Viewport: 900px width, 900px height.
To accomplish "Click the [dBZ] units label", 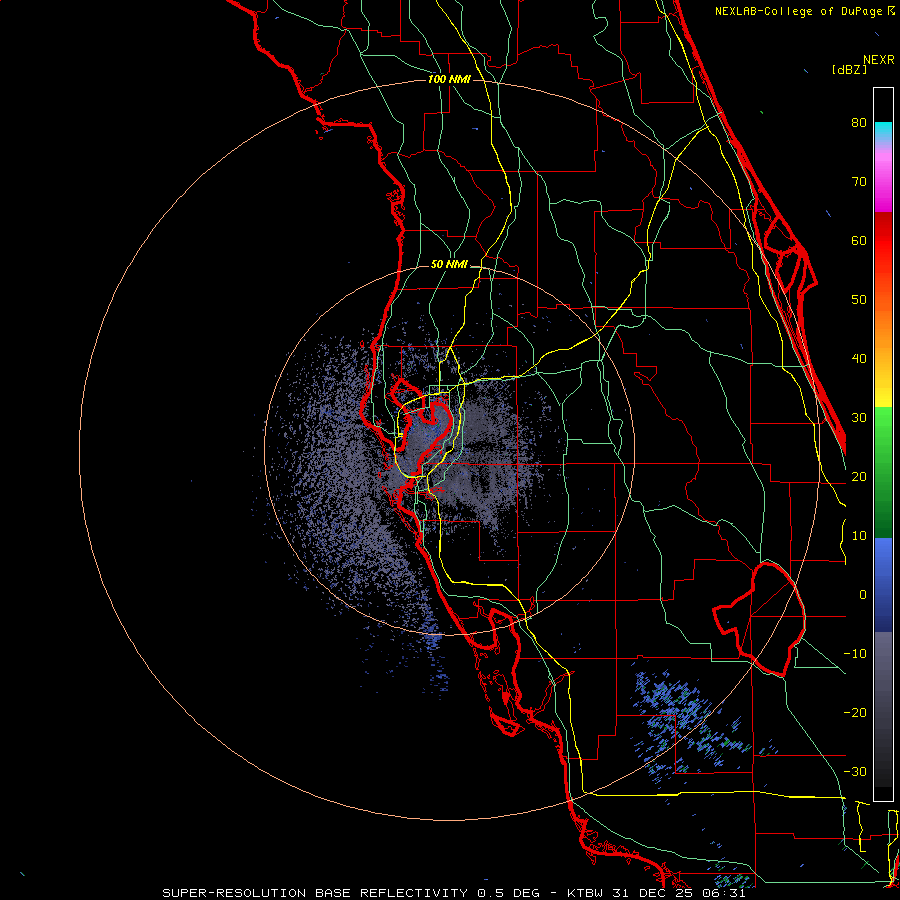I will pos(849,70).
